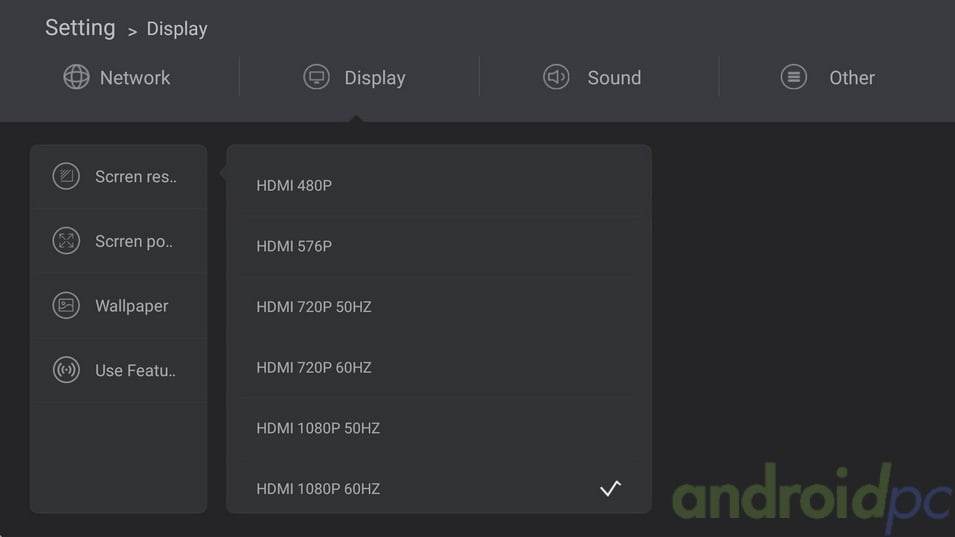Screen dimensions: 955x537
Task: Click the Other menu-lines icon
Action: click(x=794, y=77)
